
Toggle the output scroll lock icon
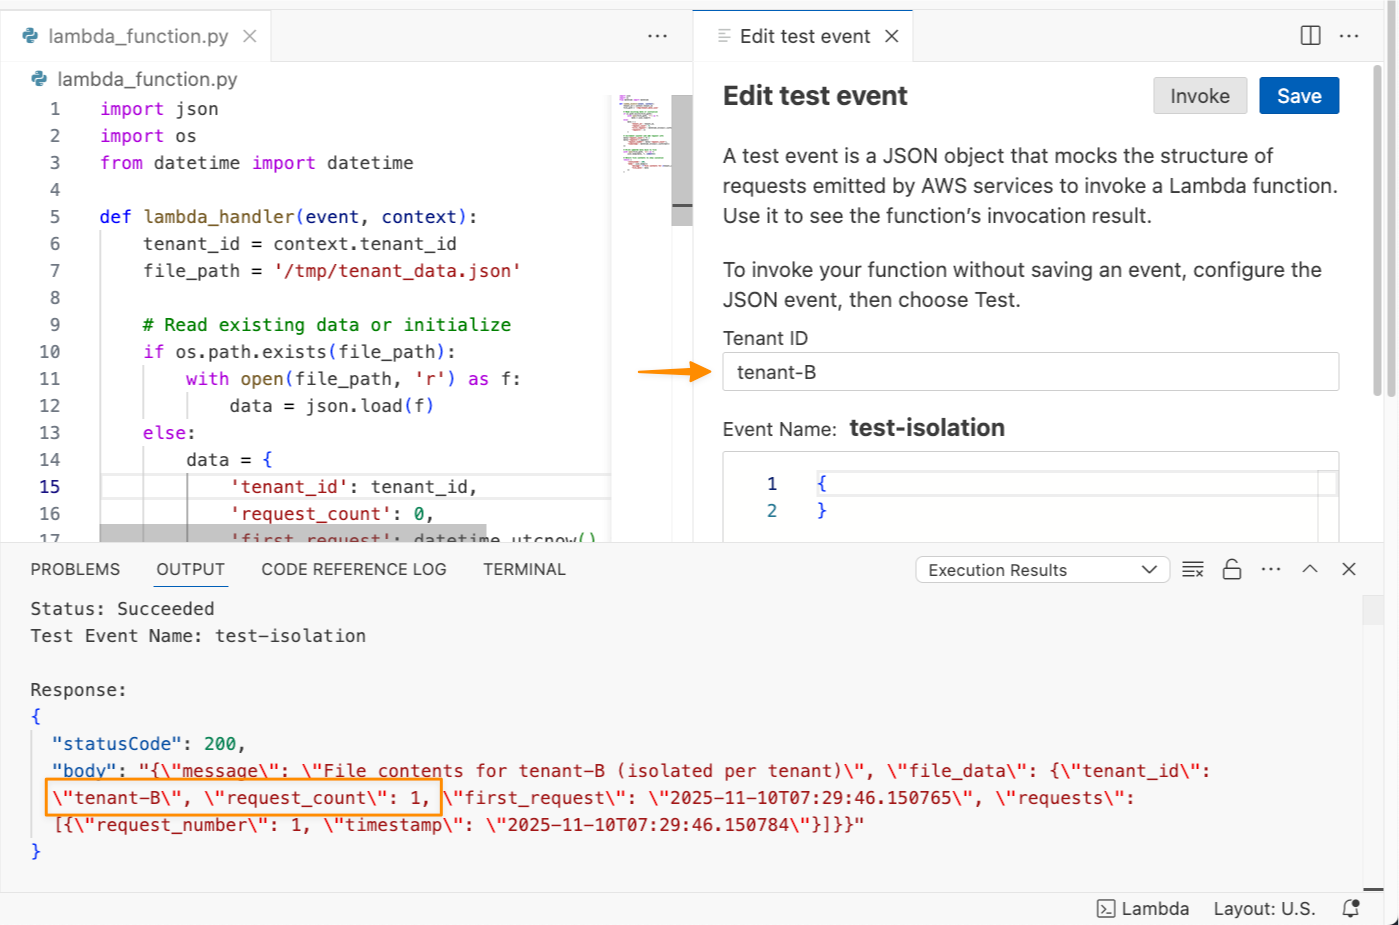click(1232, 569)
